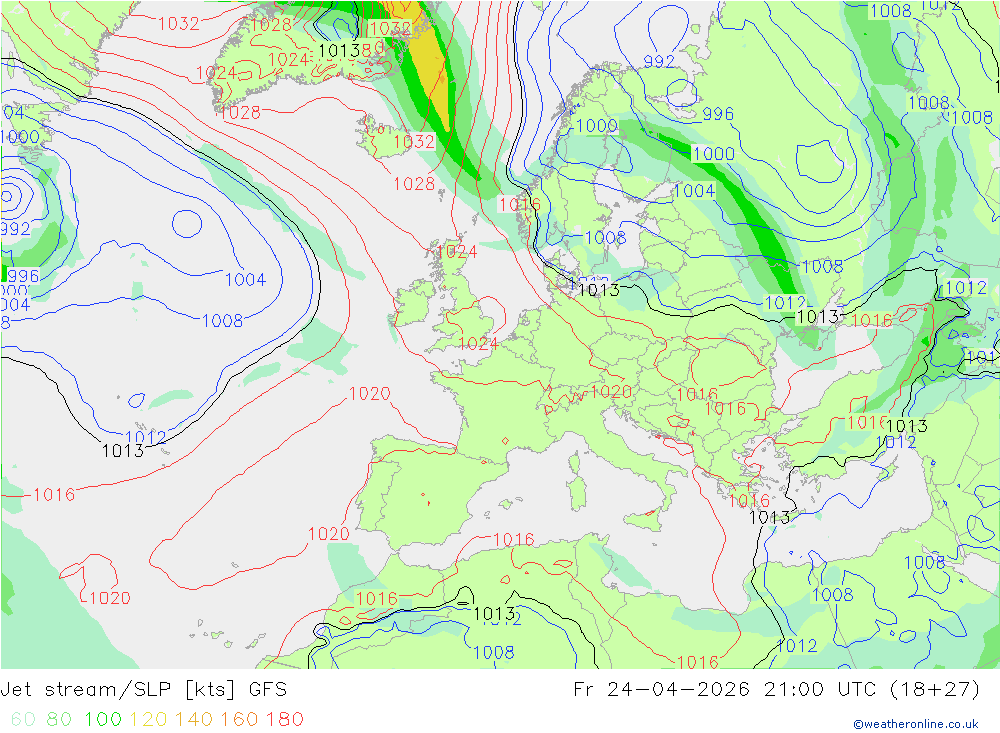1000x733 pixels.
Task: Click the blue 1004 label over Finland
Action: (x=695, y=191)
